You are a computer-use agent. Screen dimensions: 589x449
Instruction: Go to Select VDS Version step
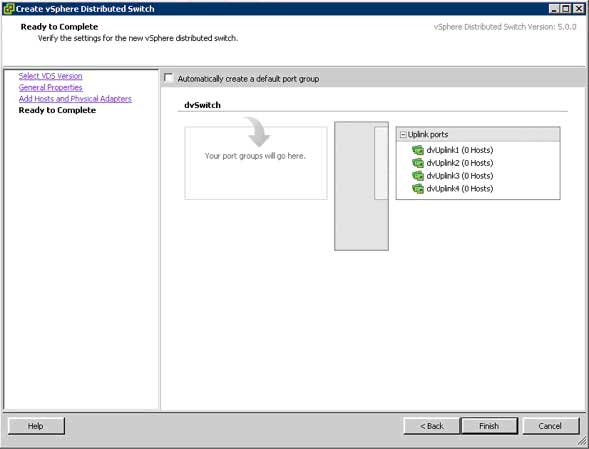click(x=50, y=76)
